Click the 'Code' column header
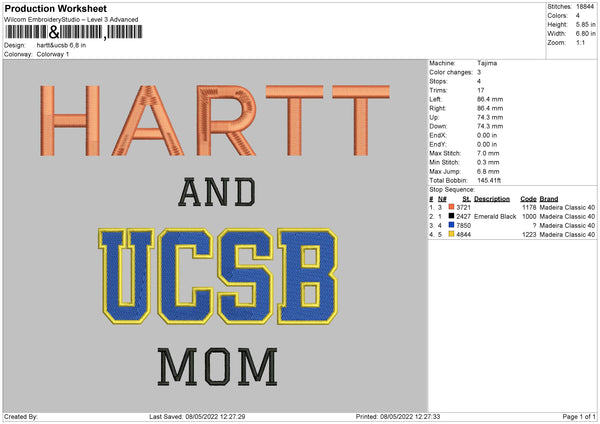This screenshot has height=424, width=600. 528,199
